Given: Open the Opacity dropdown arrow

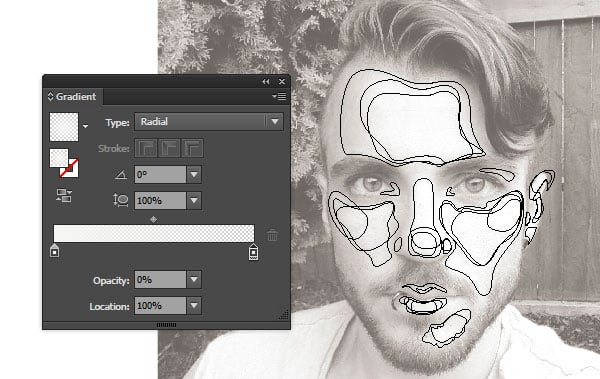Looking at the screenshot, I should tap(194, 280).
